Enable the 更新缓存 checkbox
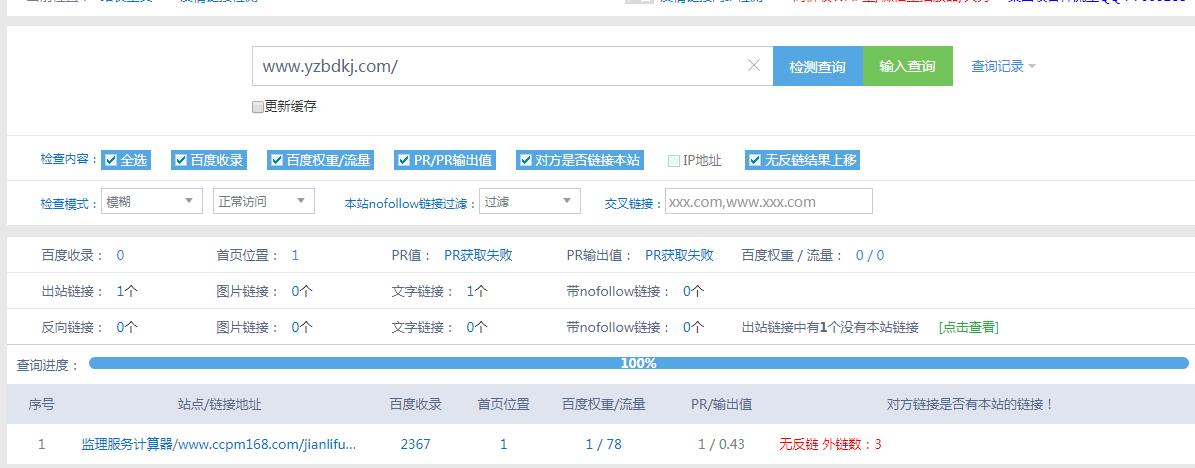Screen dimensions: 1195x468 tap(258, 107)
